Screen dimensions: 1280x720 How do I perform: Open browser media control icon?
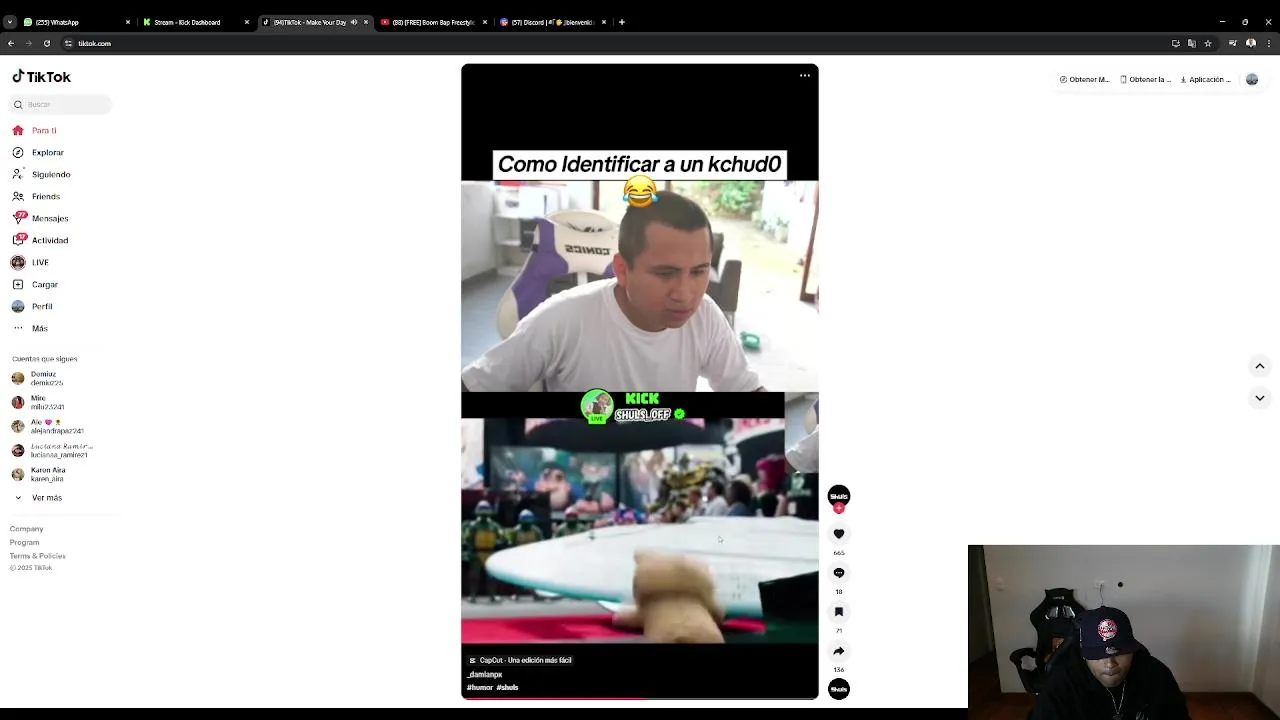1233,43
